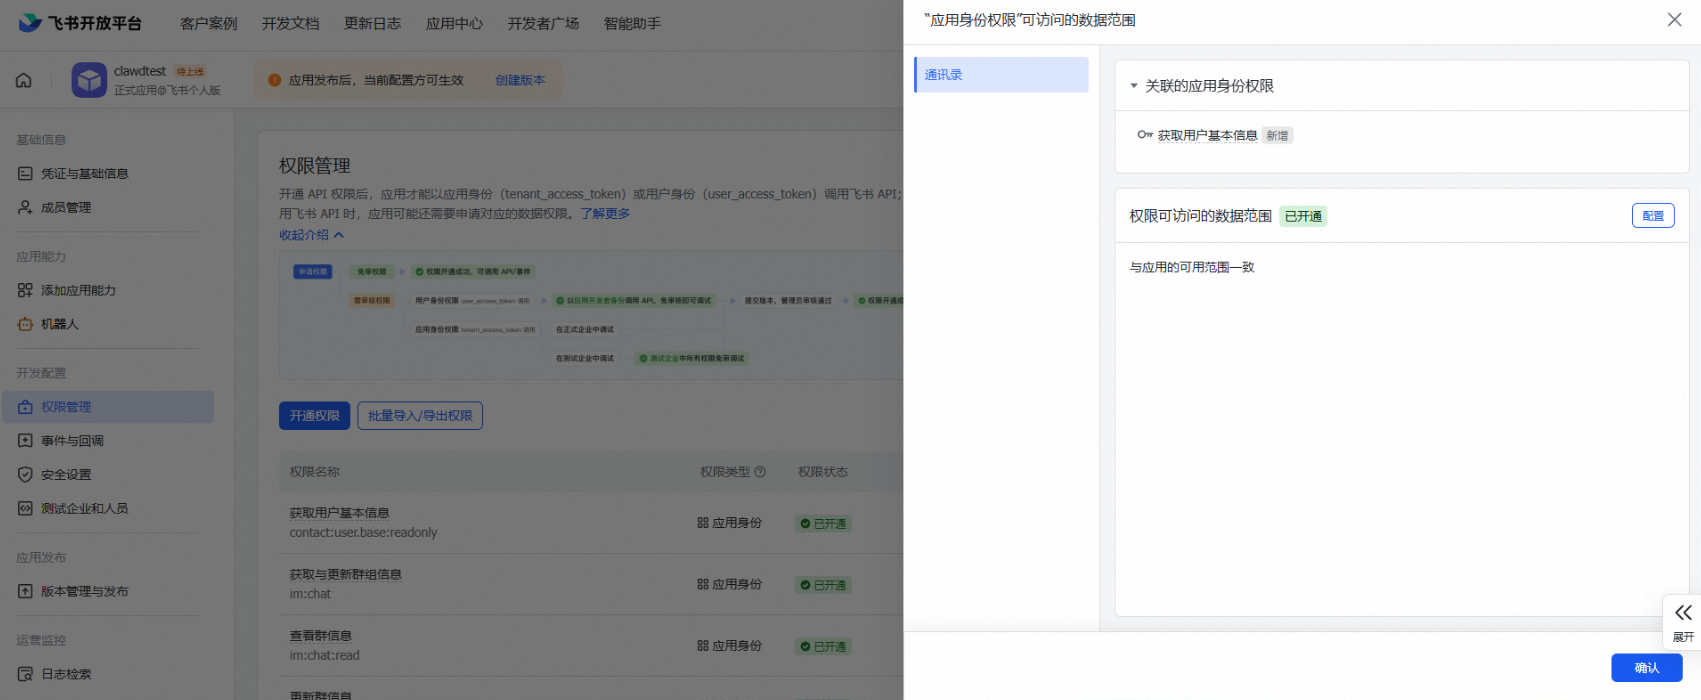Open the 了解更多 link

[x=605, y=214]
